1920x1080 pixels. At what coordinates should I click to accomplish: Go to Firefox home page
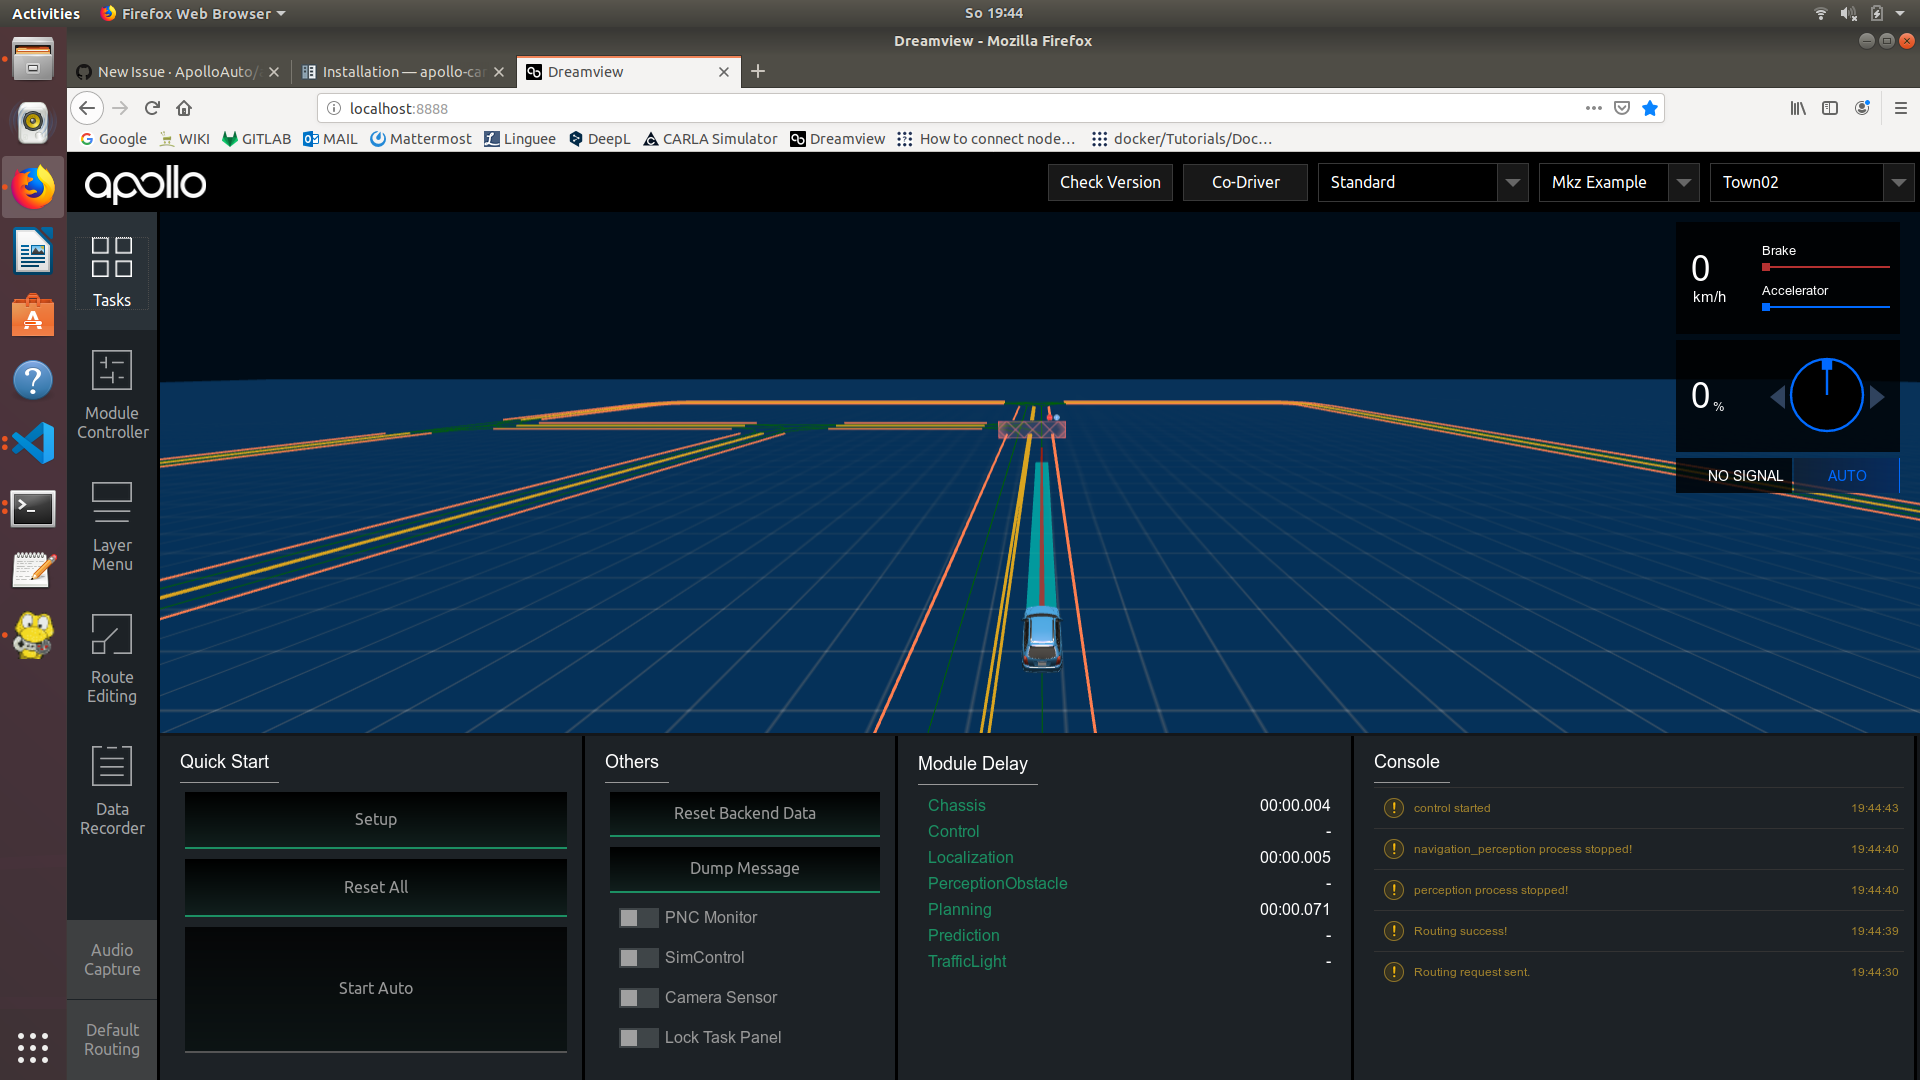point(184,108)
